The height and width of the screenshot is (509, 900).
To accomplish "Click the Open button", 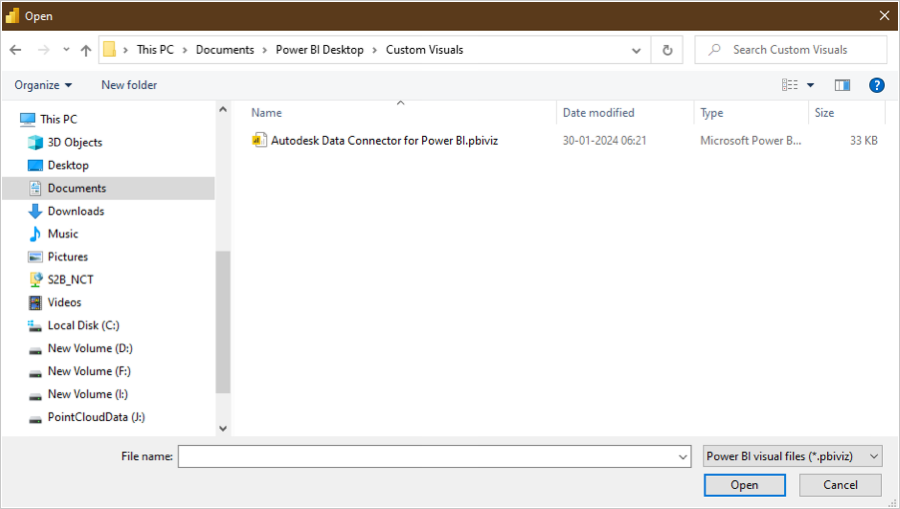I will [x=744, y=485].
